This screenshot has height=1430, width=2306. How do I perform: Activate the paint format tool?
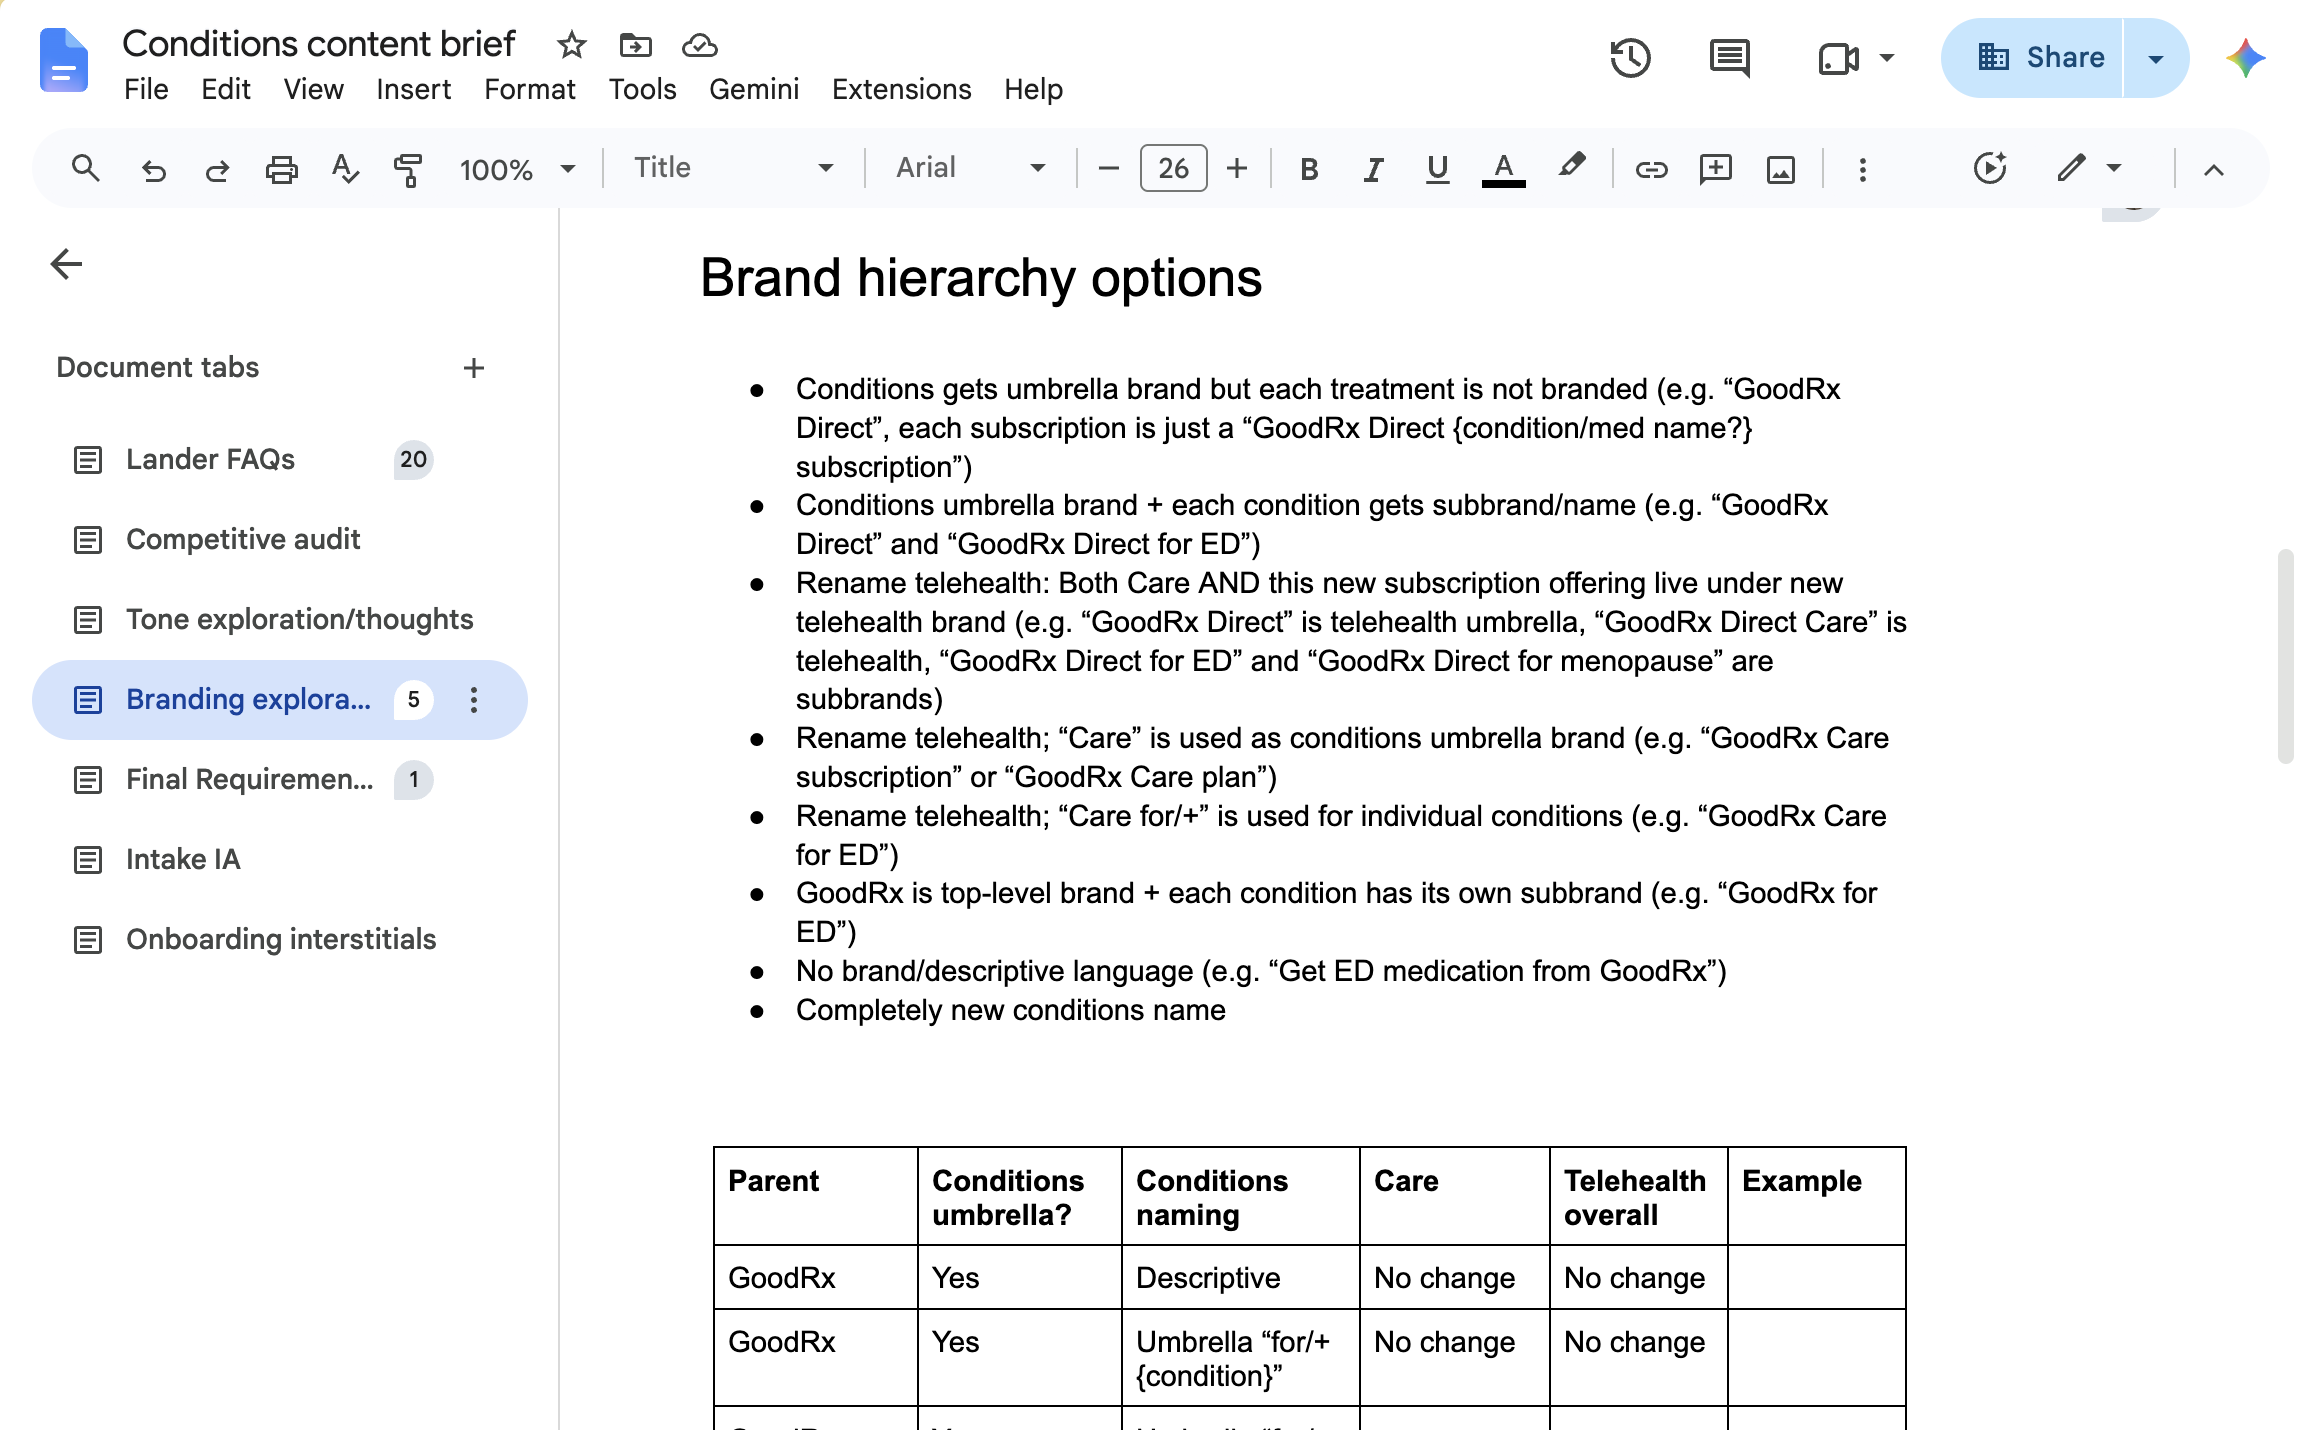408,169
